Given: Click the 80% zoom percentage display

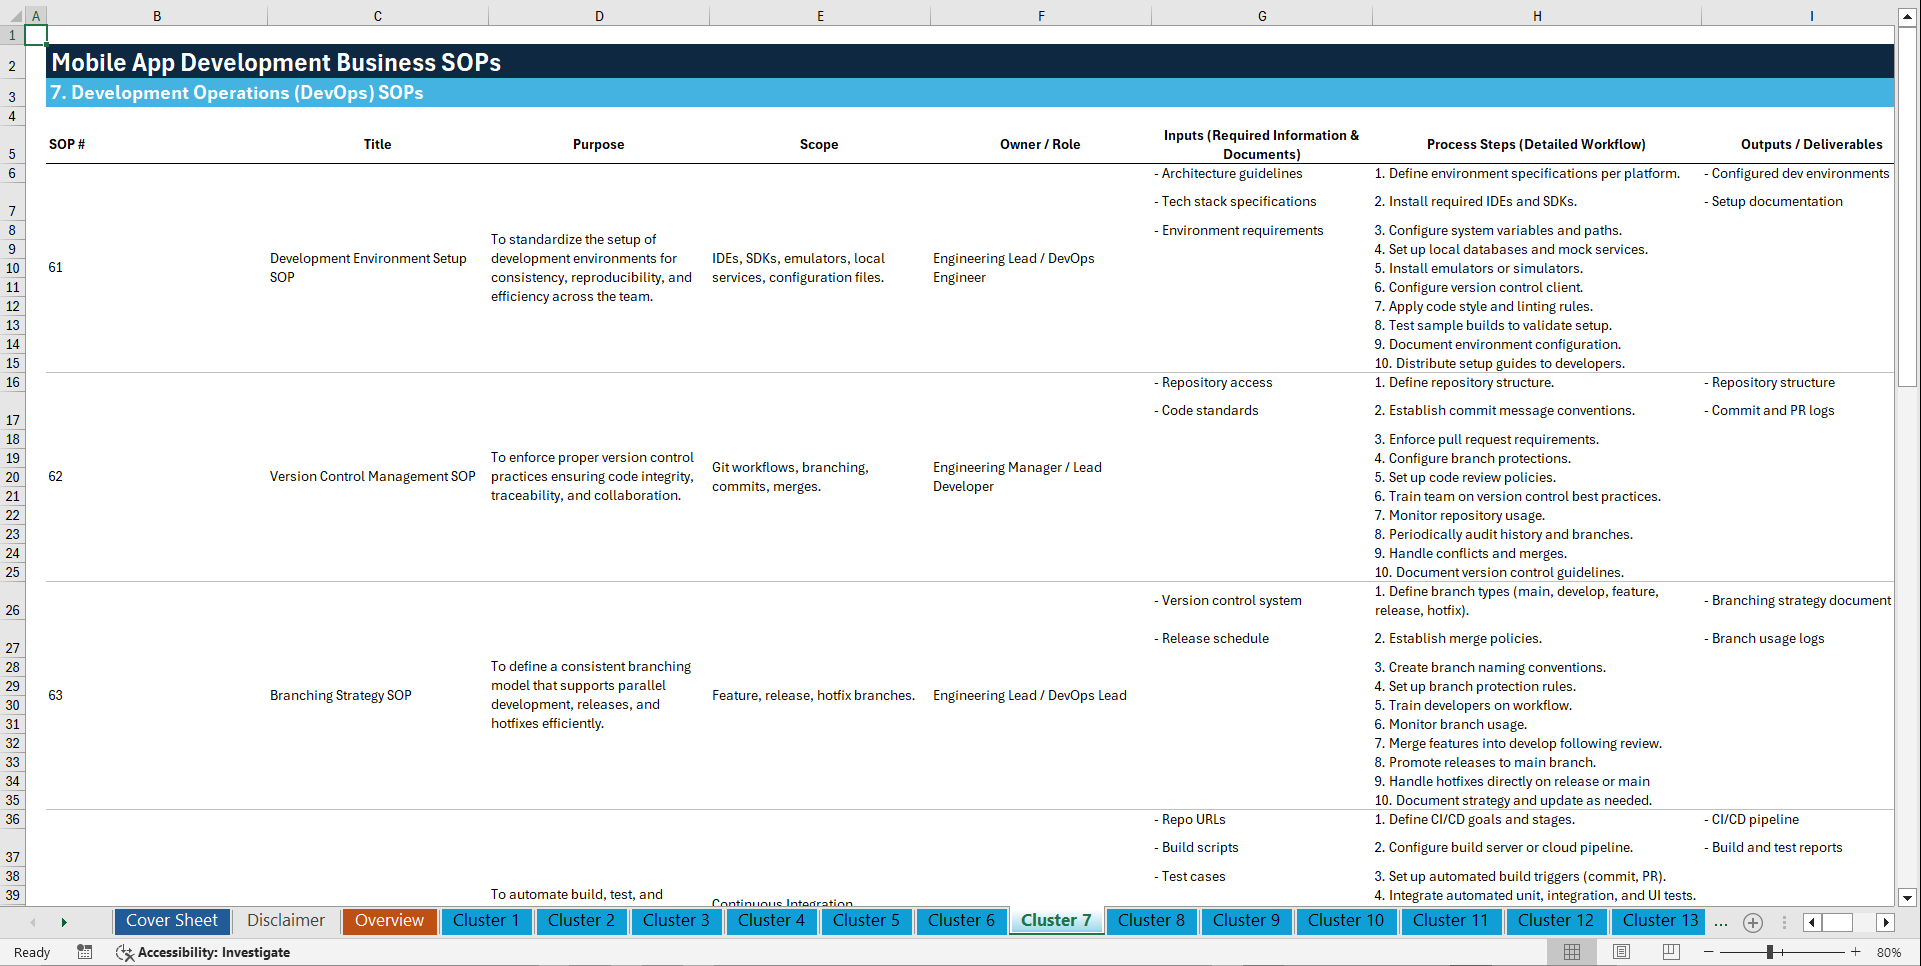Looking at the screenshot, I should pyautogui.click(x=1890, y=952).
